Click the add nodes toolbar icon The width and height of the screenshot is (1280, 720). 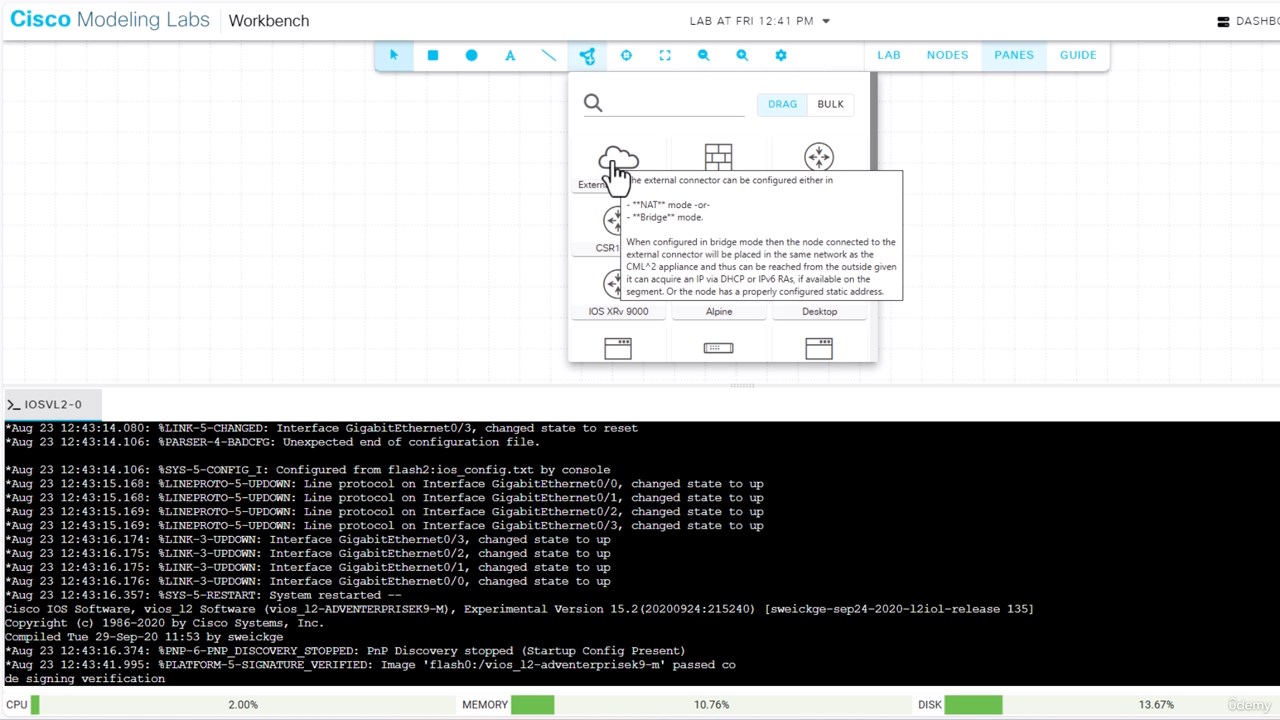tap(587, 56)
